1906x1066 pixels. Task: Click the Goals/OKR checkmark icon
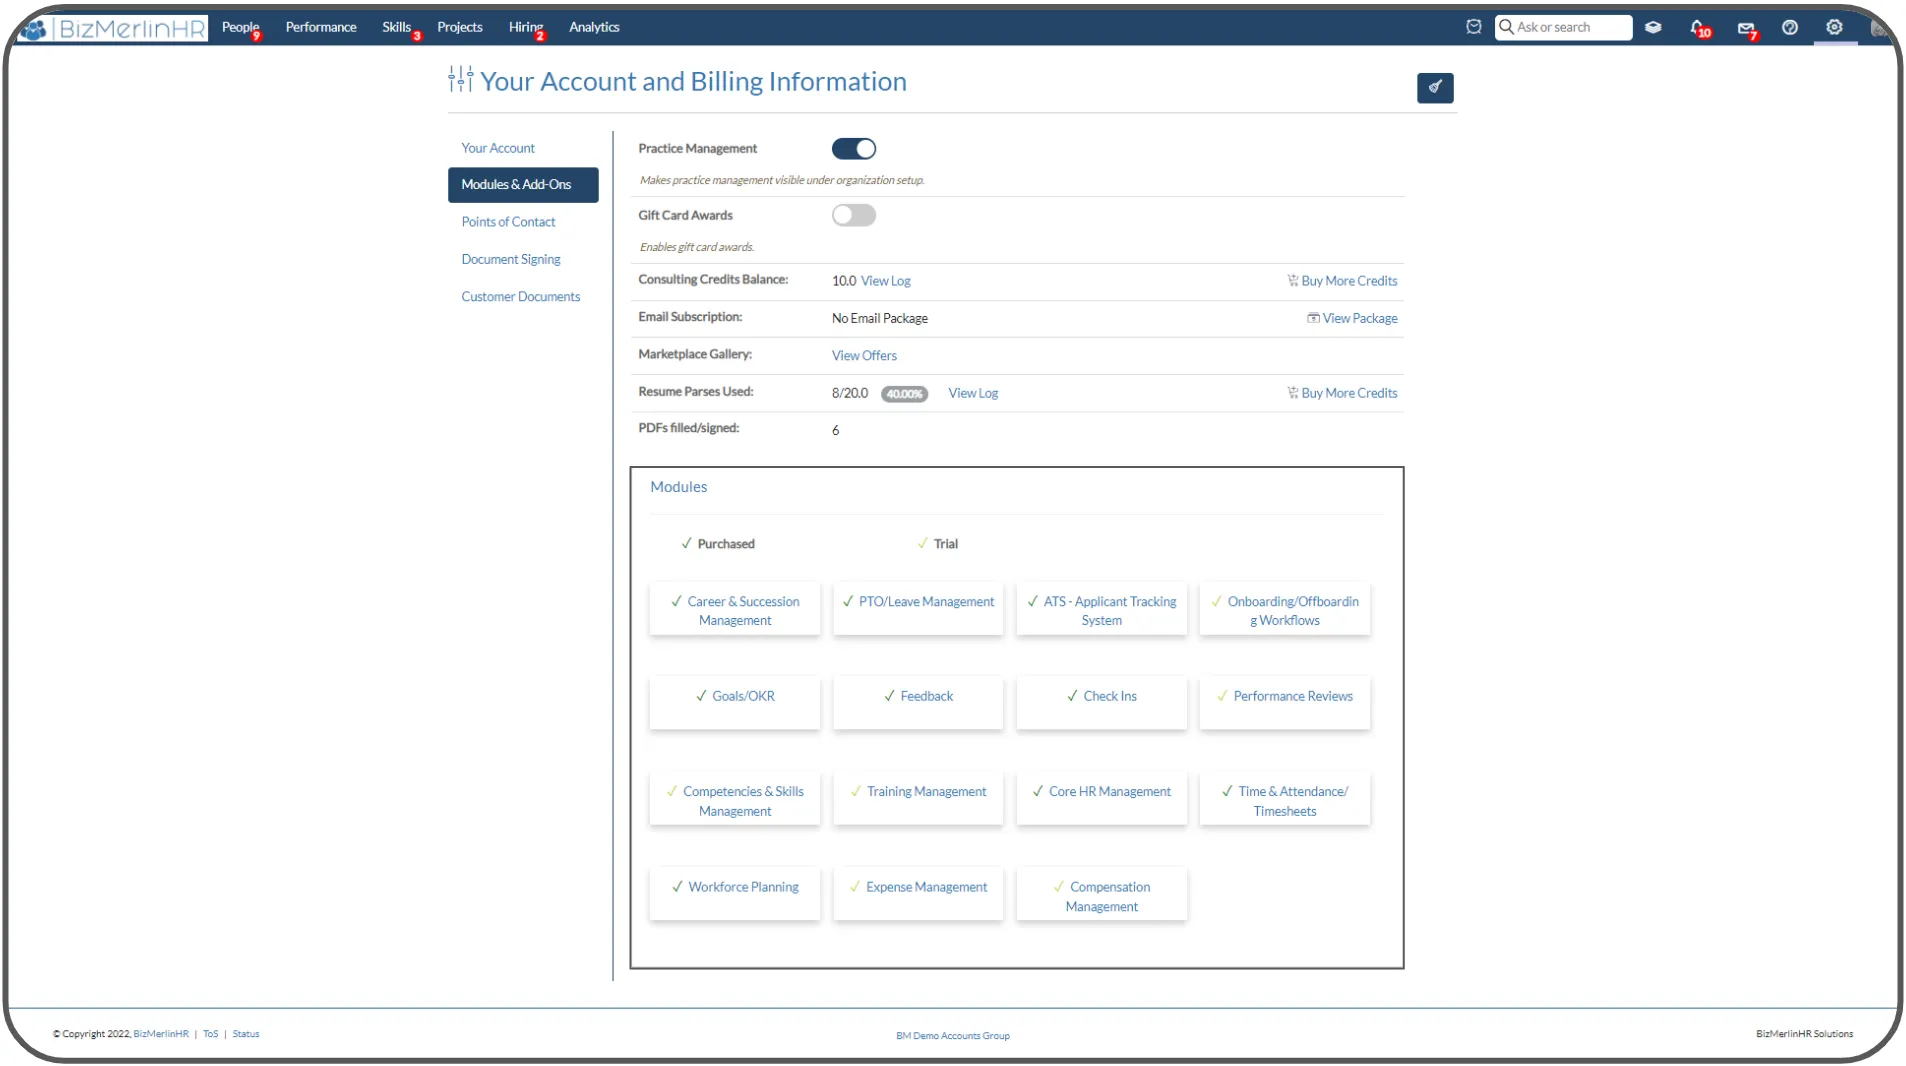pyautogui.click(x=701, y=696)
